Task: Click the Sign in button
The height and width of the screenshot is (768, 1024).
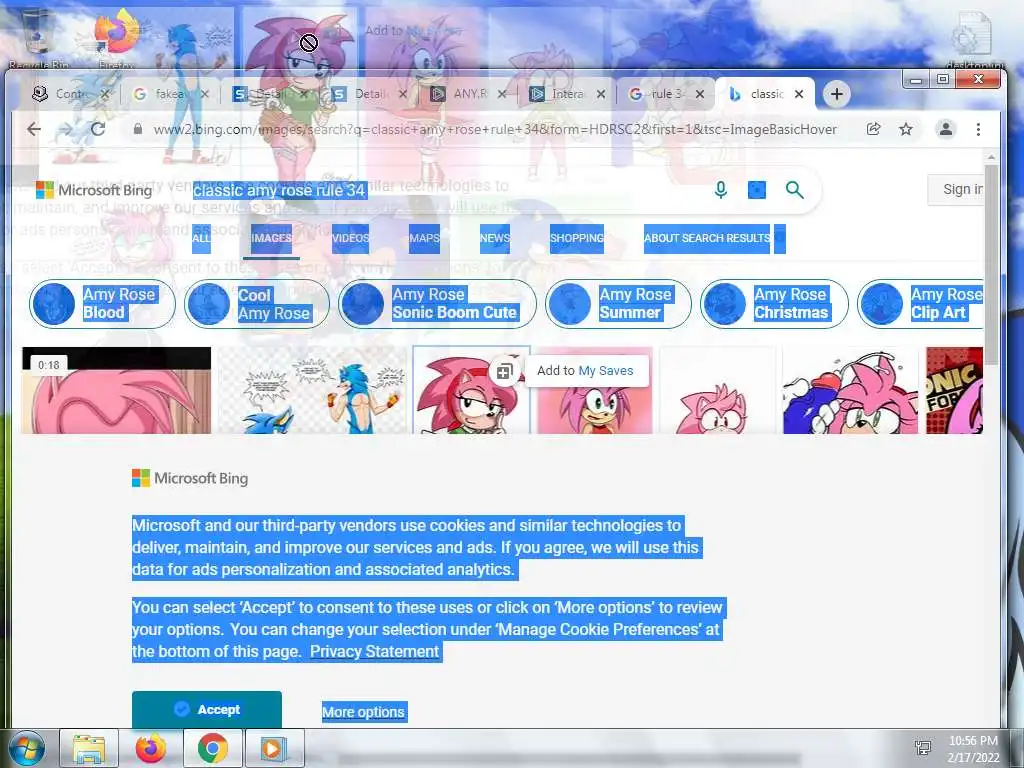Action: (x=957, y=190)
